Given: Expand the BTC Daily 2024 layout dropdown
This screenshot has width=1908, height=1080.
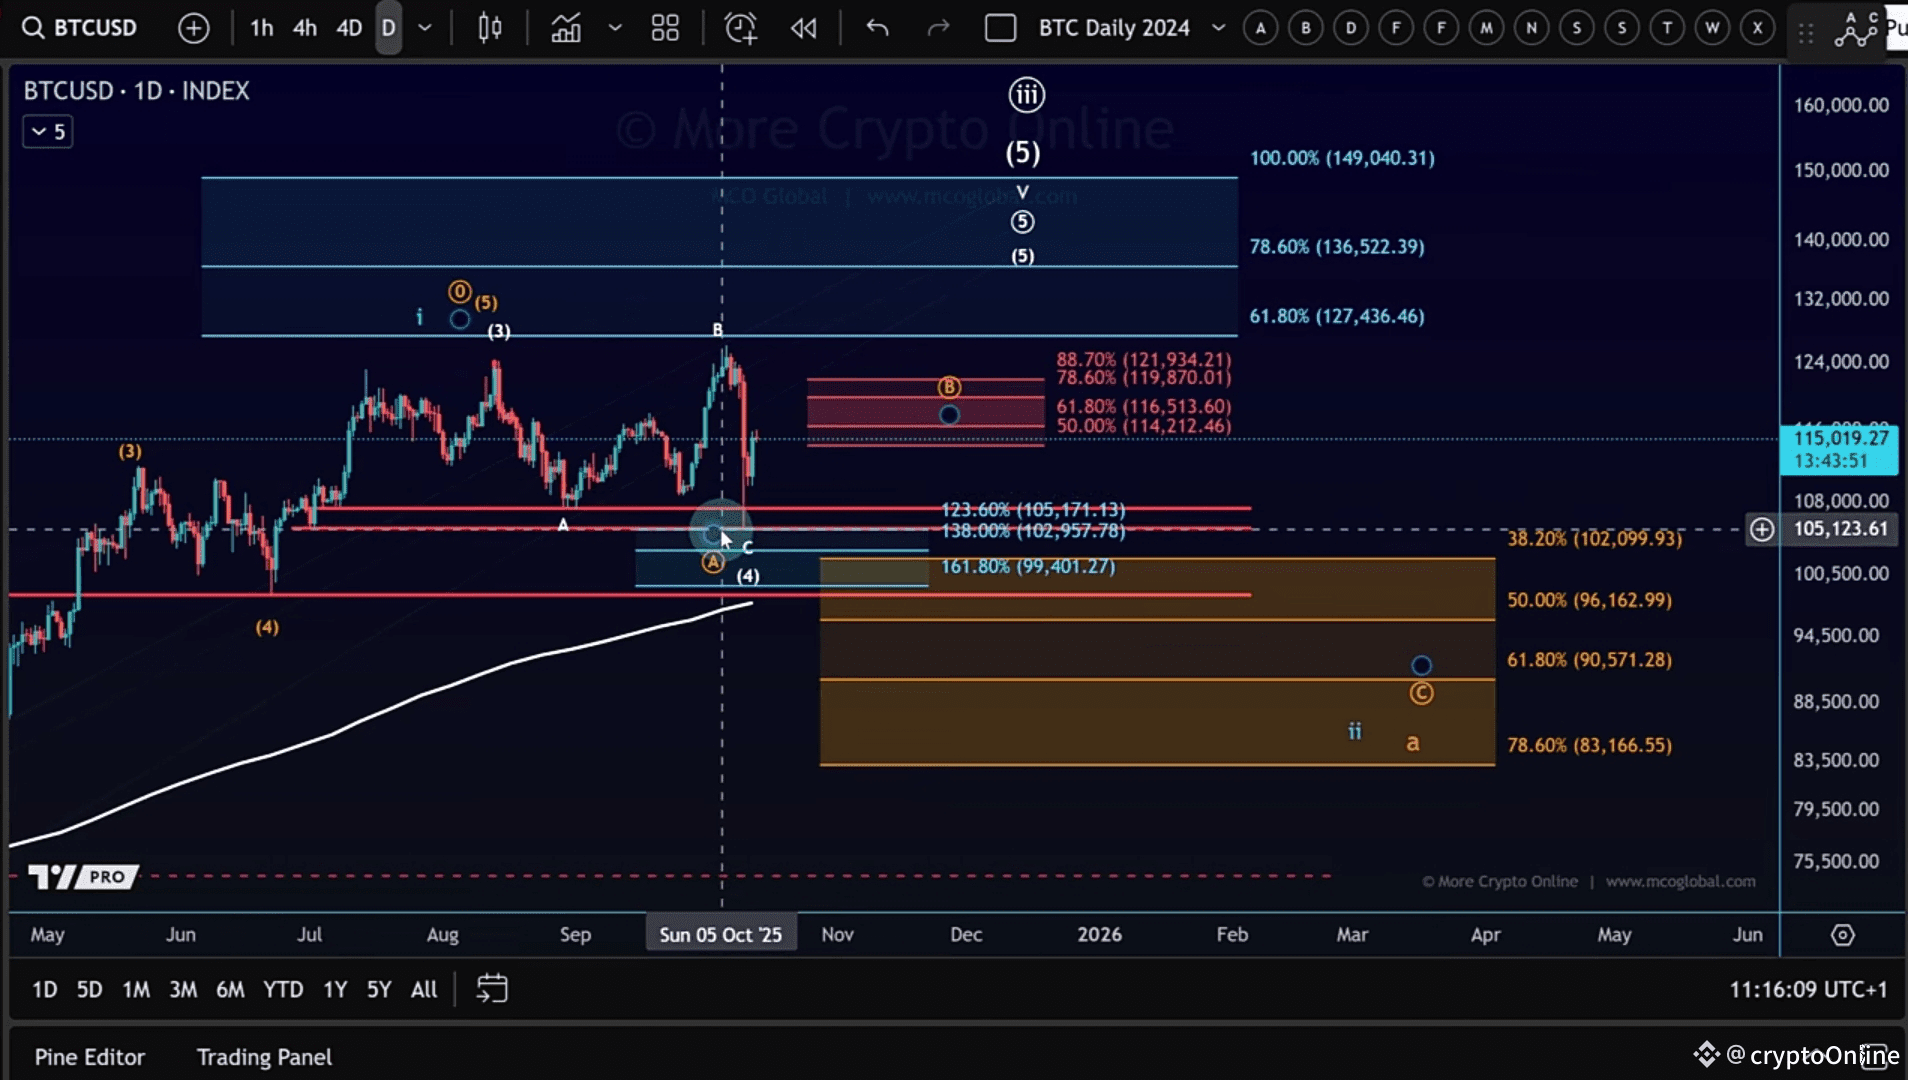Looking at the screenshot, I should point(1218,28).
